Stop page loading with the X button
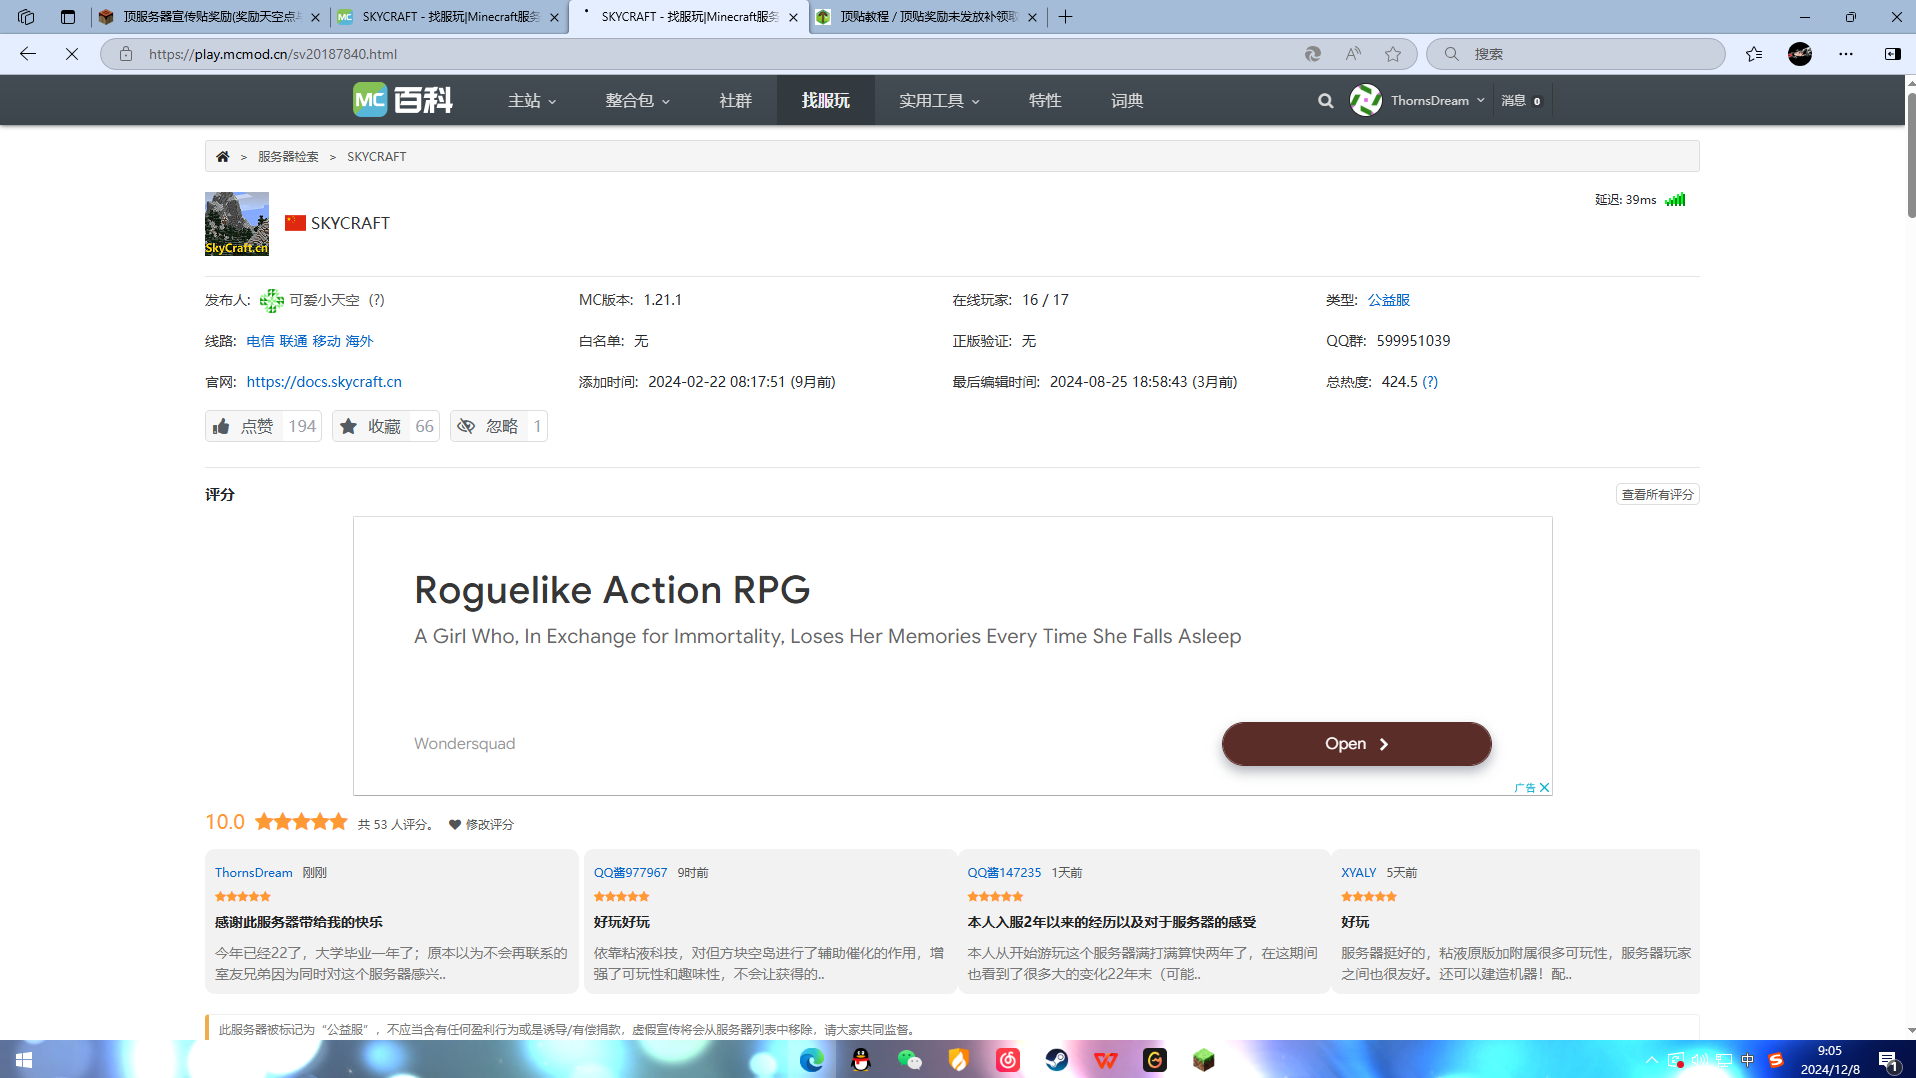This screenshot has width=1916, height=1078. [72, 54]
